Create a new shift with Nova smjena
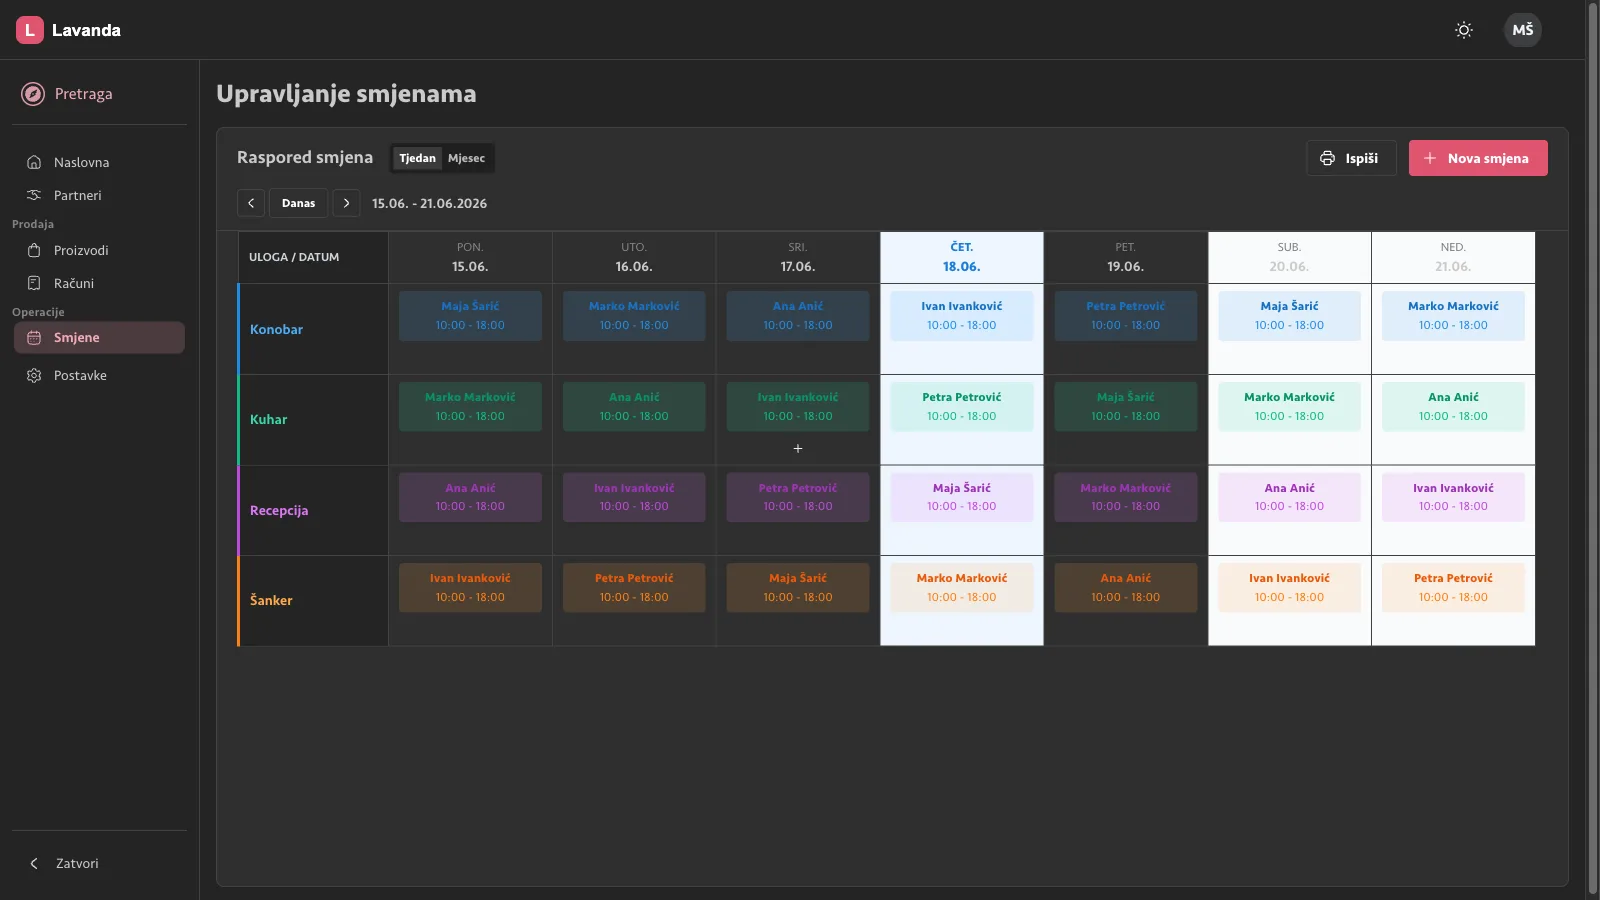Screen dimensions: 1600x900 [1478, 158]
